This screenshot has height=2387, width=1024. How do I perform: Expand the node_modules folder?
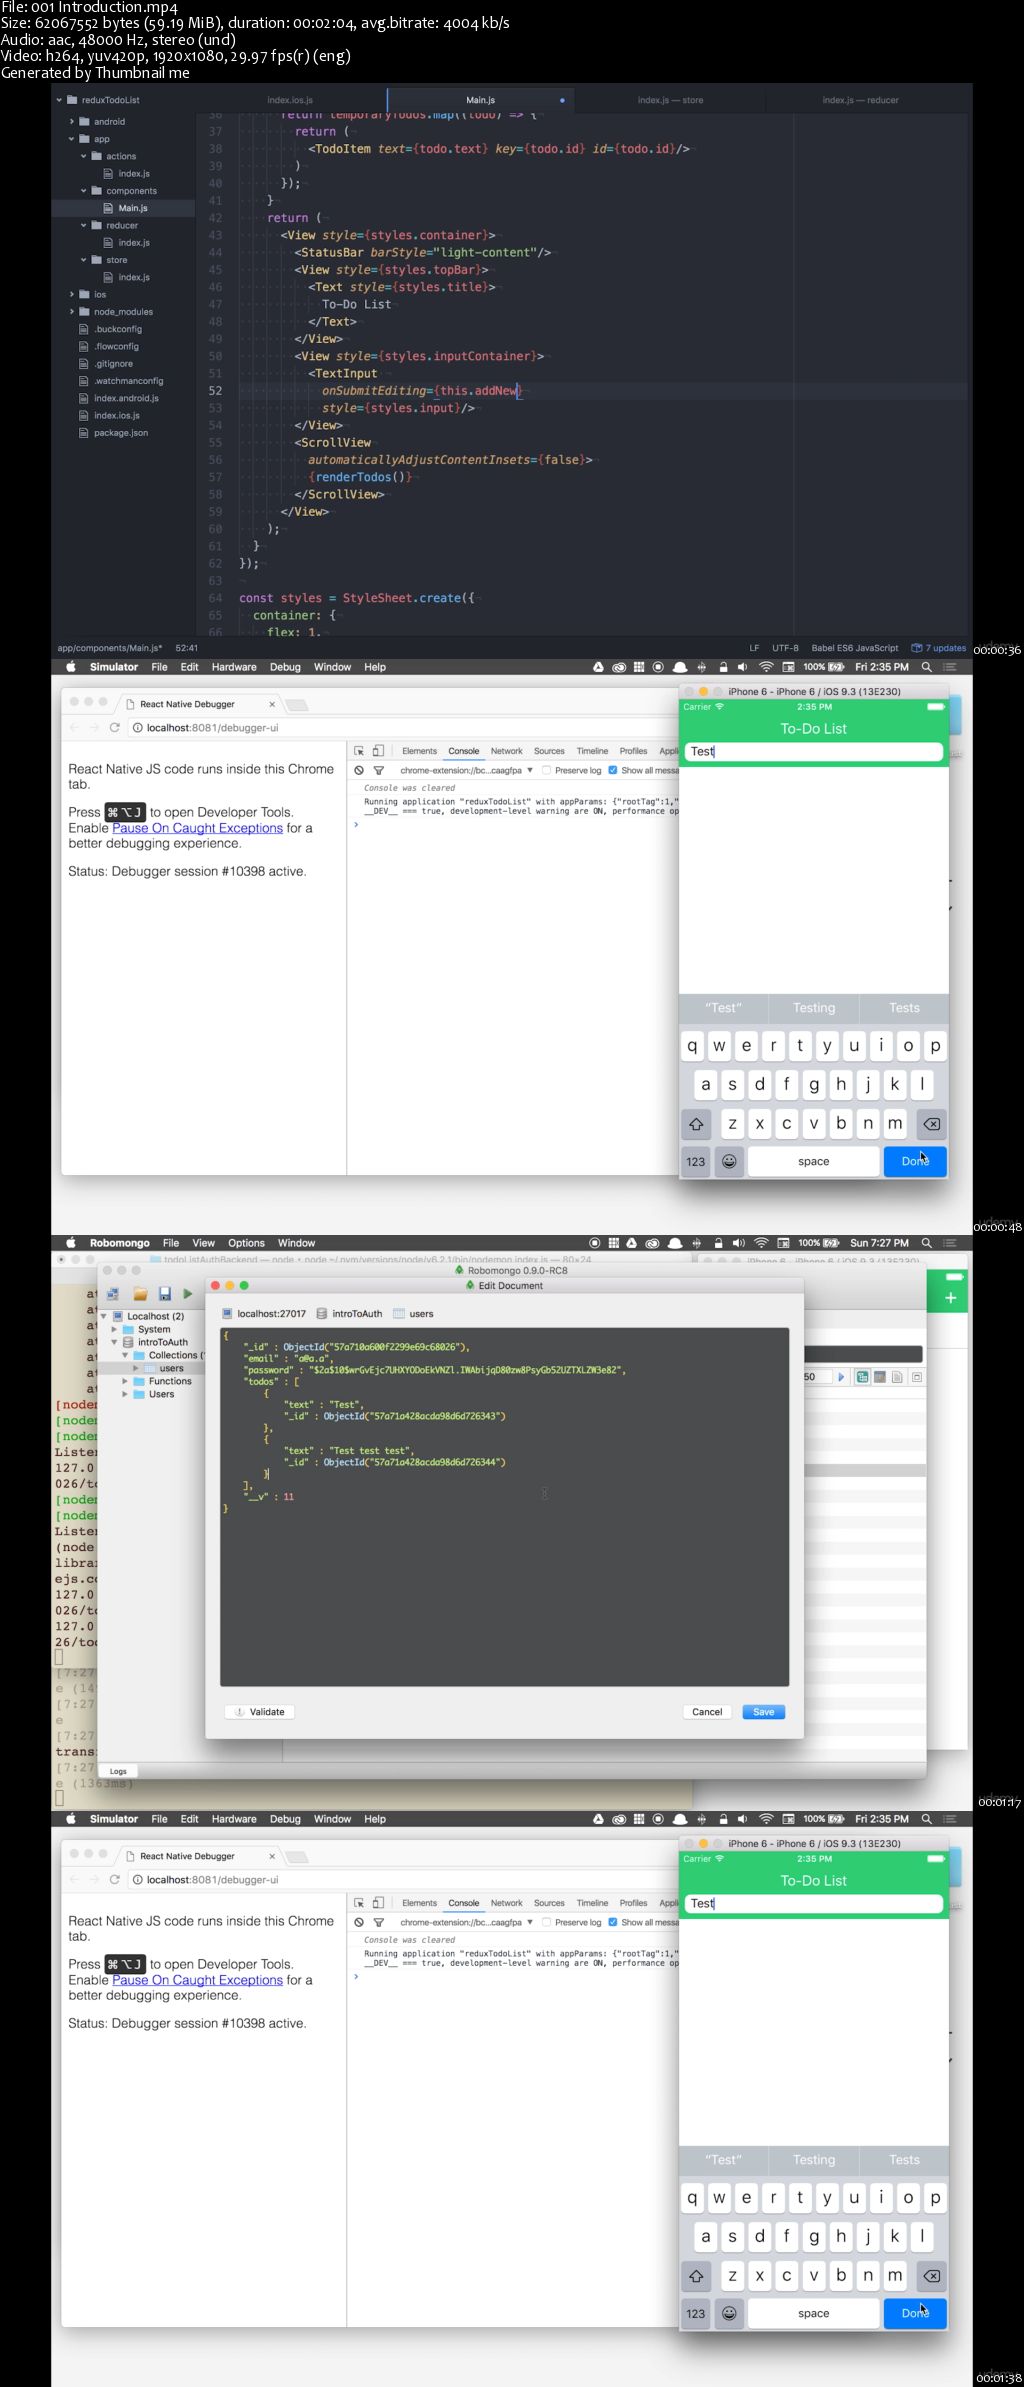72,312
